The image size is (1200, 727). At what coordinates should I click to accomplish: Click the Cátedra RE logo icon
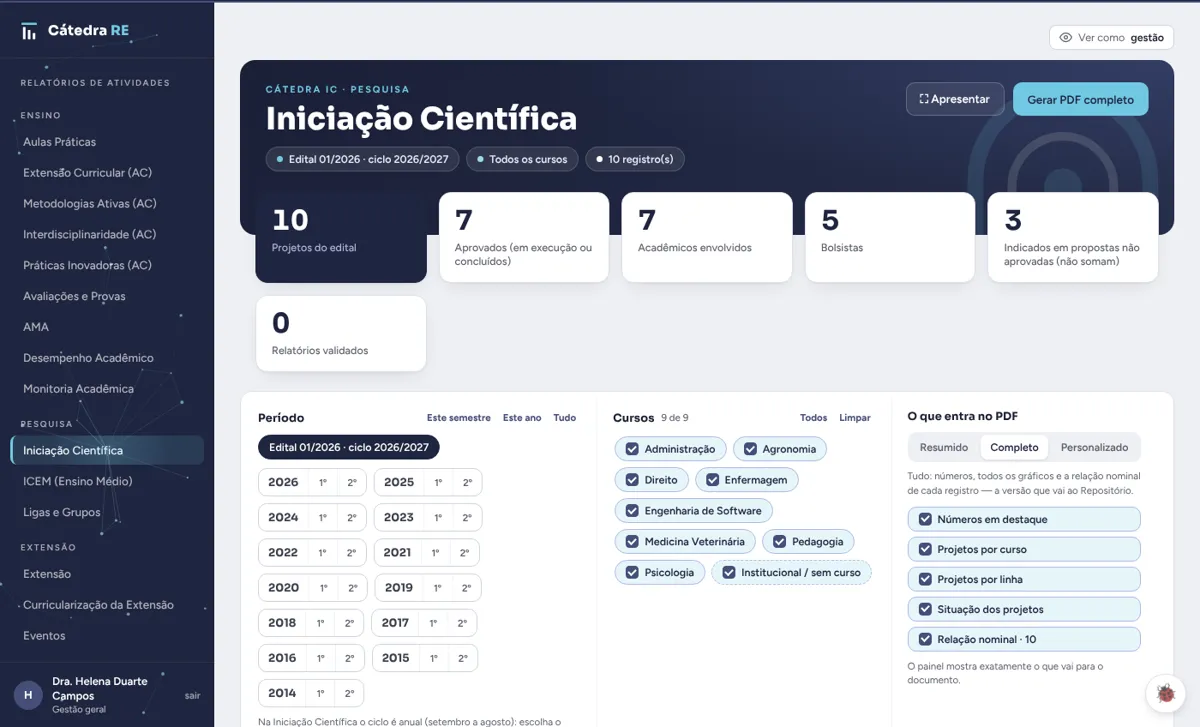point(30,31)
